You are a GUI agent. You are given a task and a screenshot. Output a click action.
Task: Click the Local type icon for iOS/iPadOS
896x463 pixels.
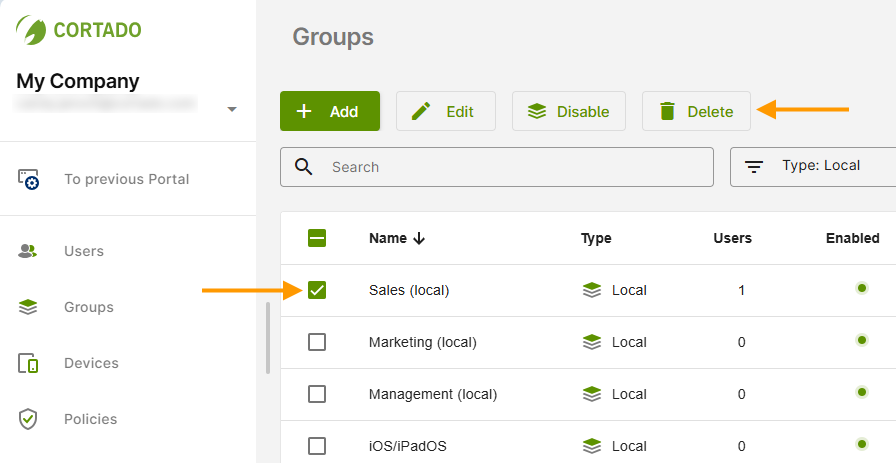tap(592, 446)
